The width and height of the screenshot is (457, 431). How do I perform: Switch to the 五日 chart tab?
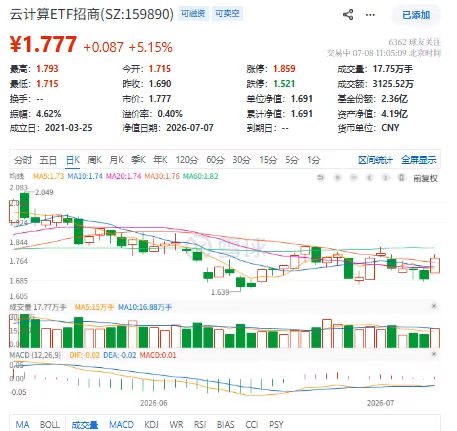coord(48,160)
